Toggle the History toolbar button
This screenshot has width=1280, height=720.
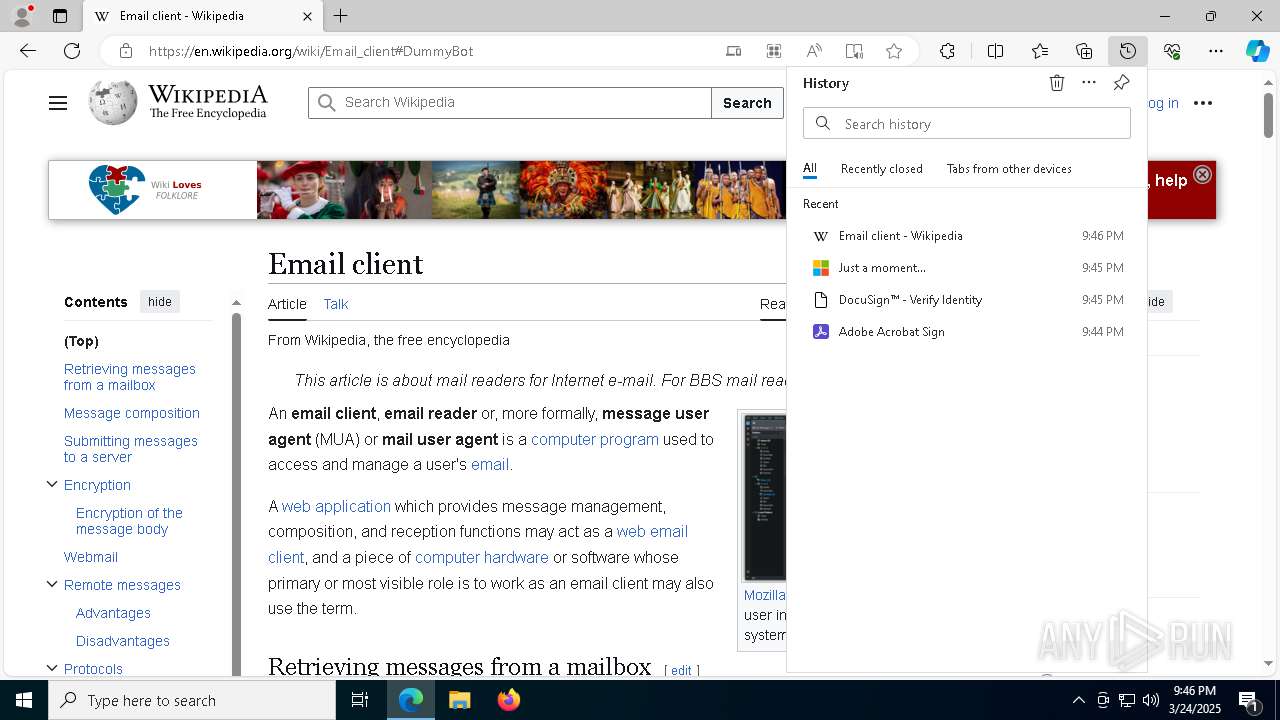(x=1128, y=51)
